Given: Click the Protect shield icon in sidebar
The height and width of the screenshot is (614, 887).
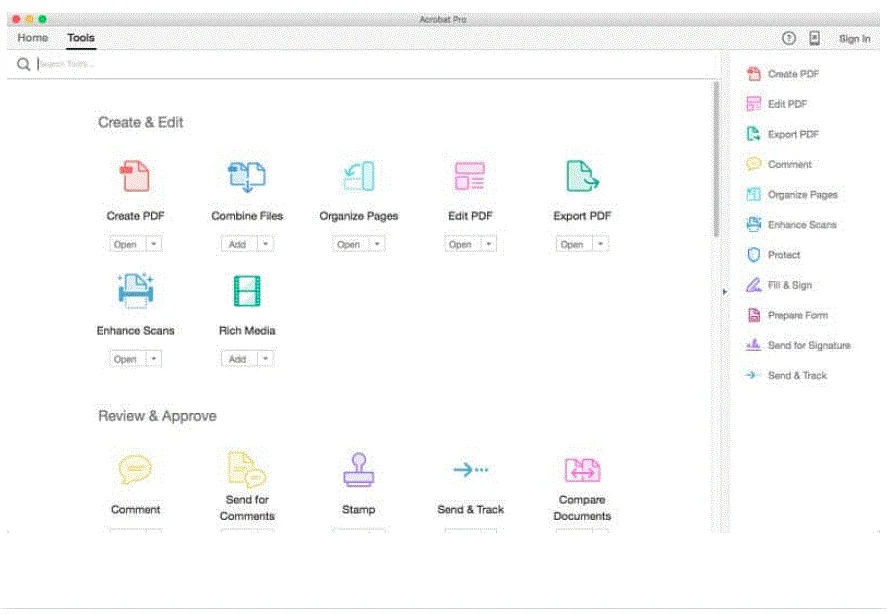Looking at the screenshot, I should coord(753,255).
